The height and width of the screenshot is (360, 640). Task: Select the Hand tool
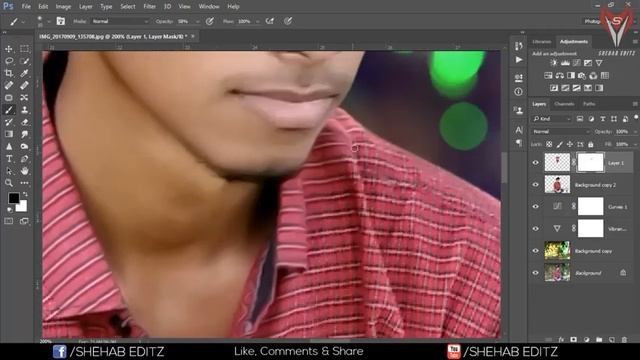pos(24,171)
